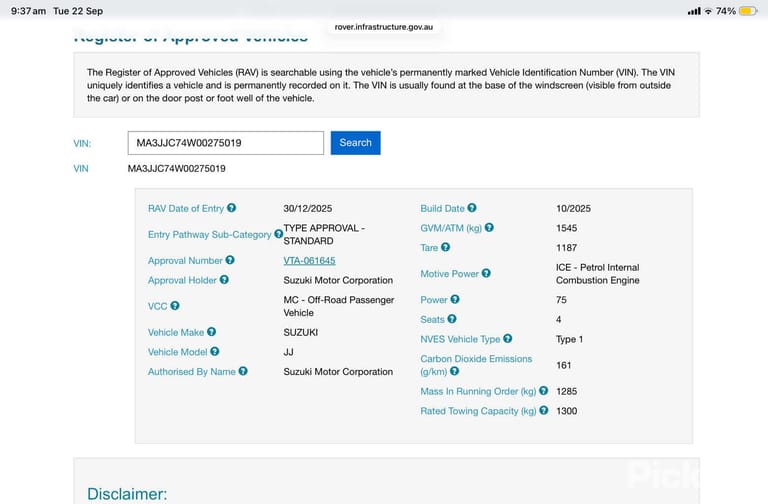768x504 pixels.
Task: Select the date value 30/12/2025
Action: [308, 208]
